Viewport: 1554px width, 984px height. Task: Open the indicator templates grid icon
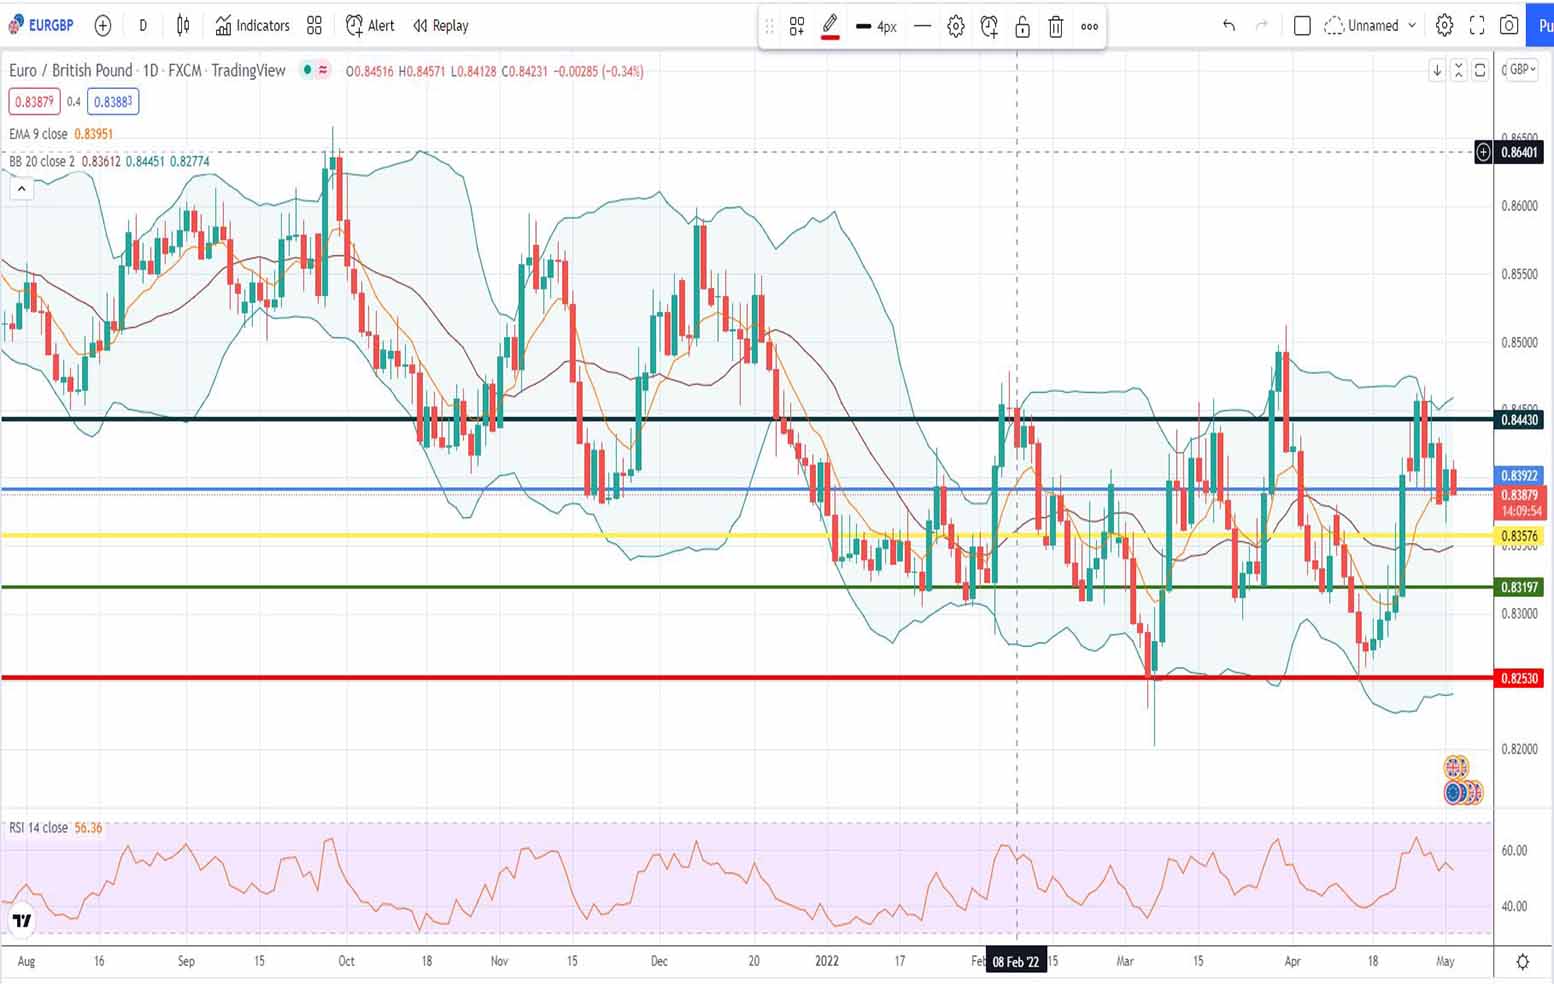point(314,26)
